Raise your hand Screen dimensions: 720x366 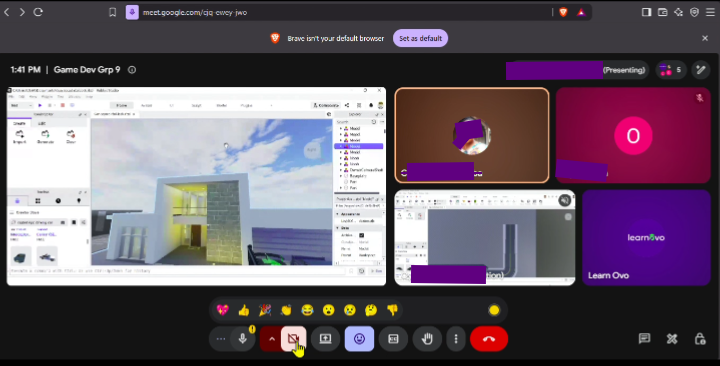click(x=427, y=339)
